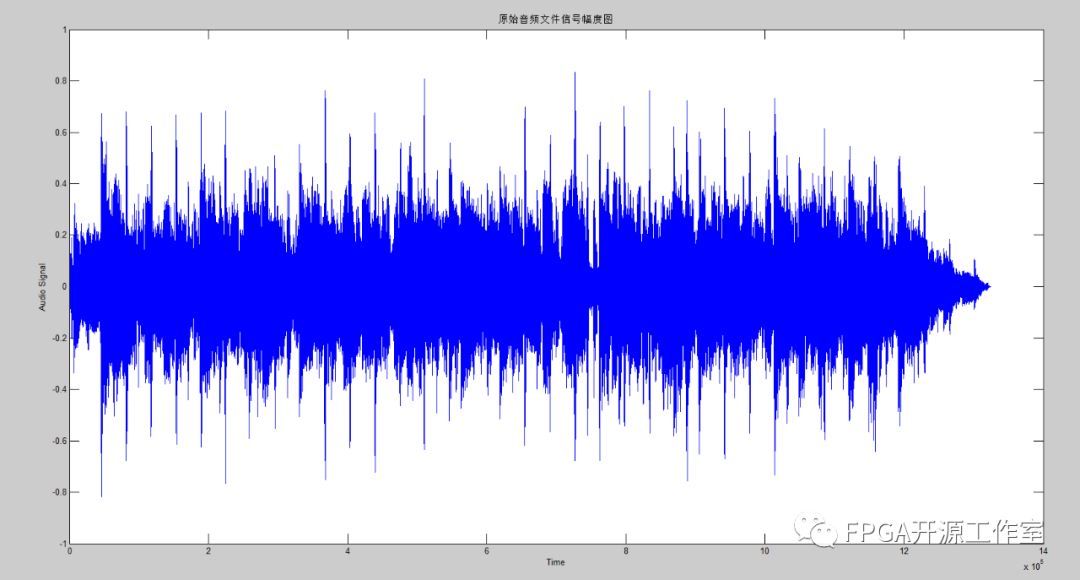Click the x-axis tick label 10
1080x580 pixels.
point(765,551)
